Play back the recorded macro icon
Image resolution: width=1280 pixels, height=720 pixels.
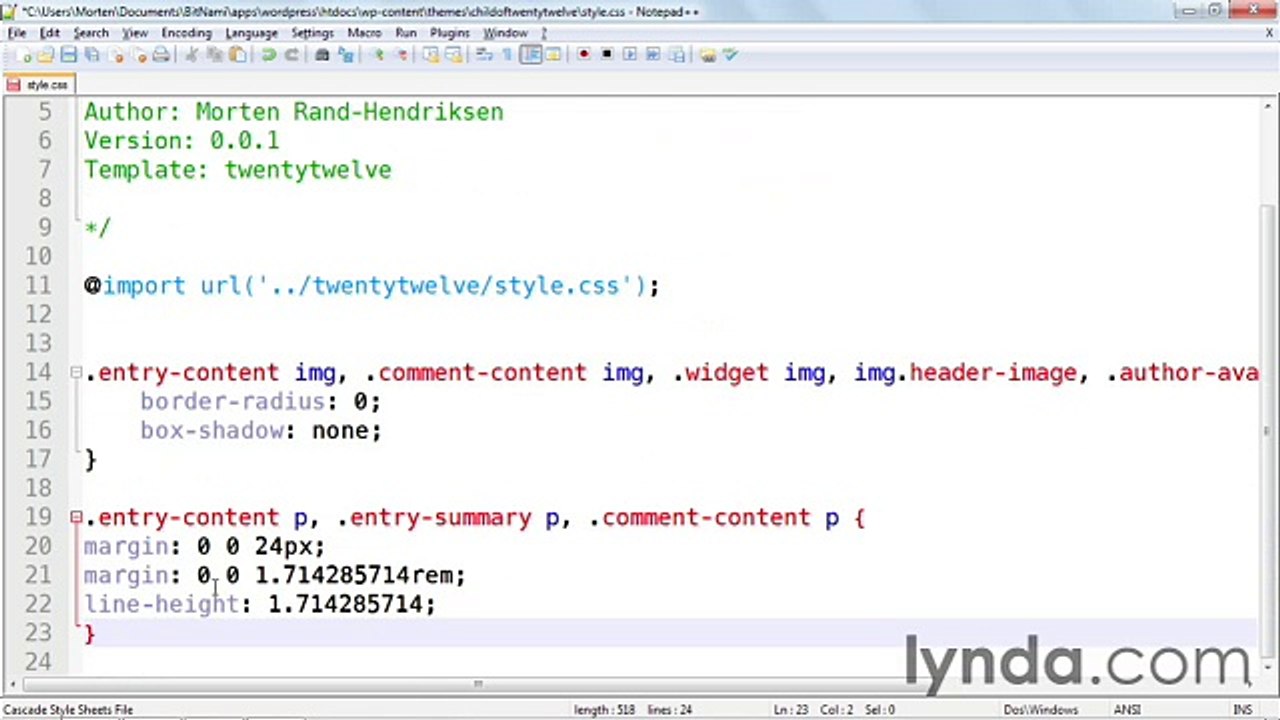pyautogui.click(x=631, y=55)
